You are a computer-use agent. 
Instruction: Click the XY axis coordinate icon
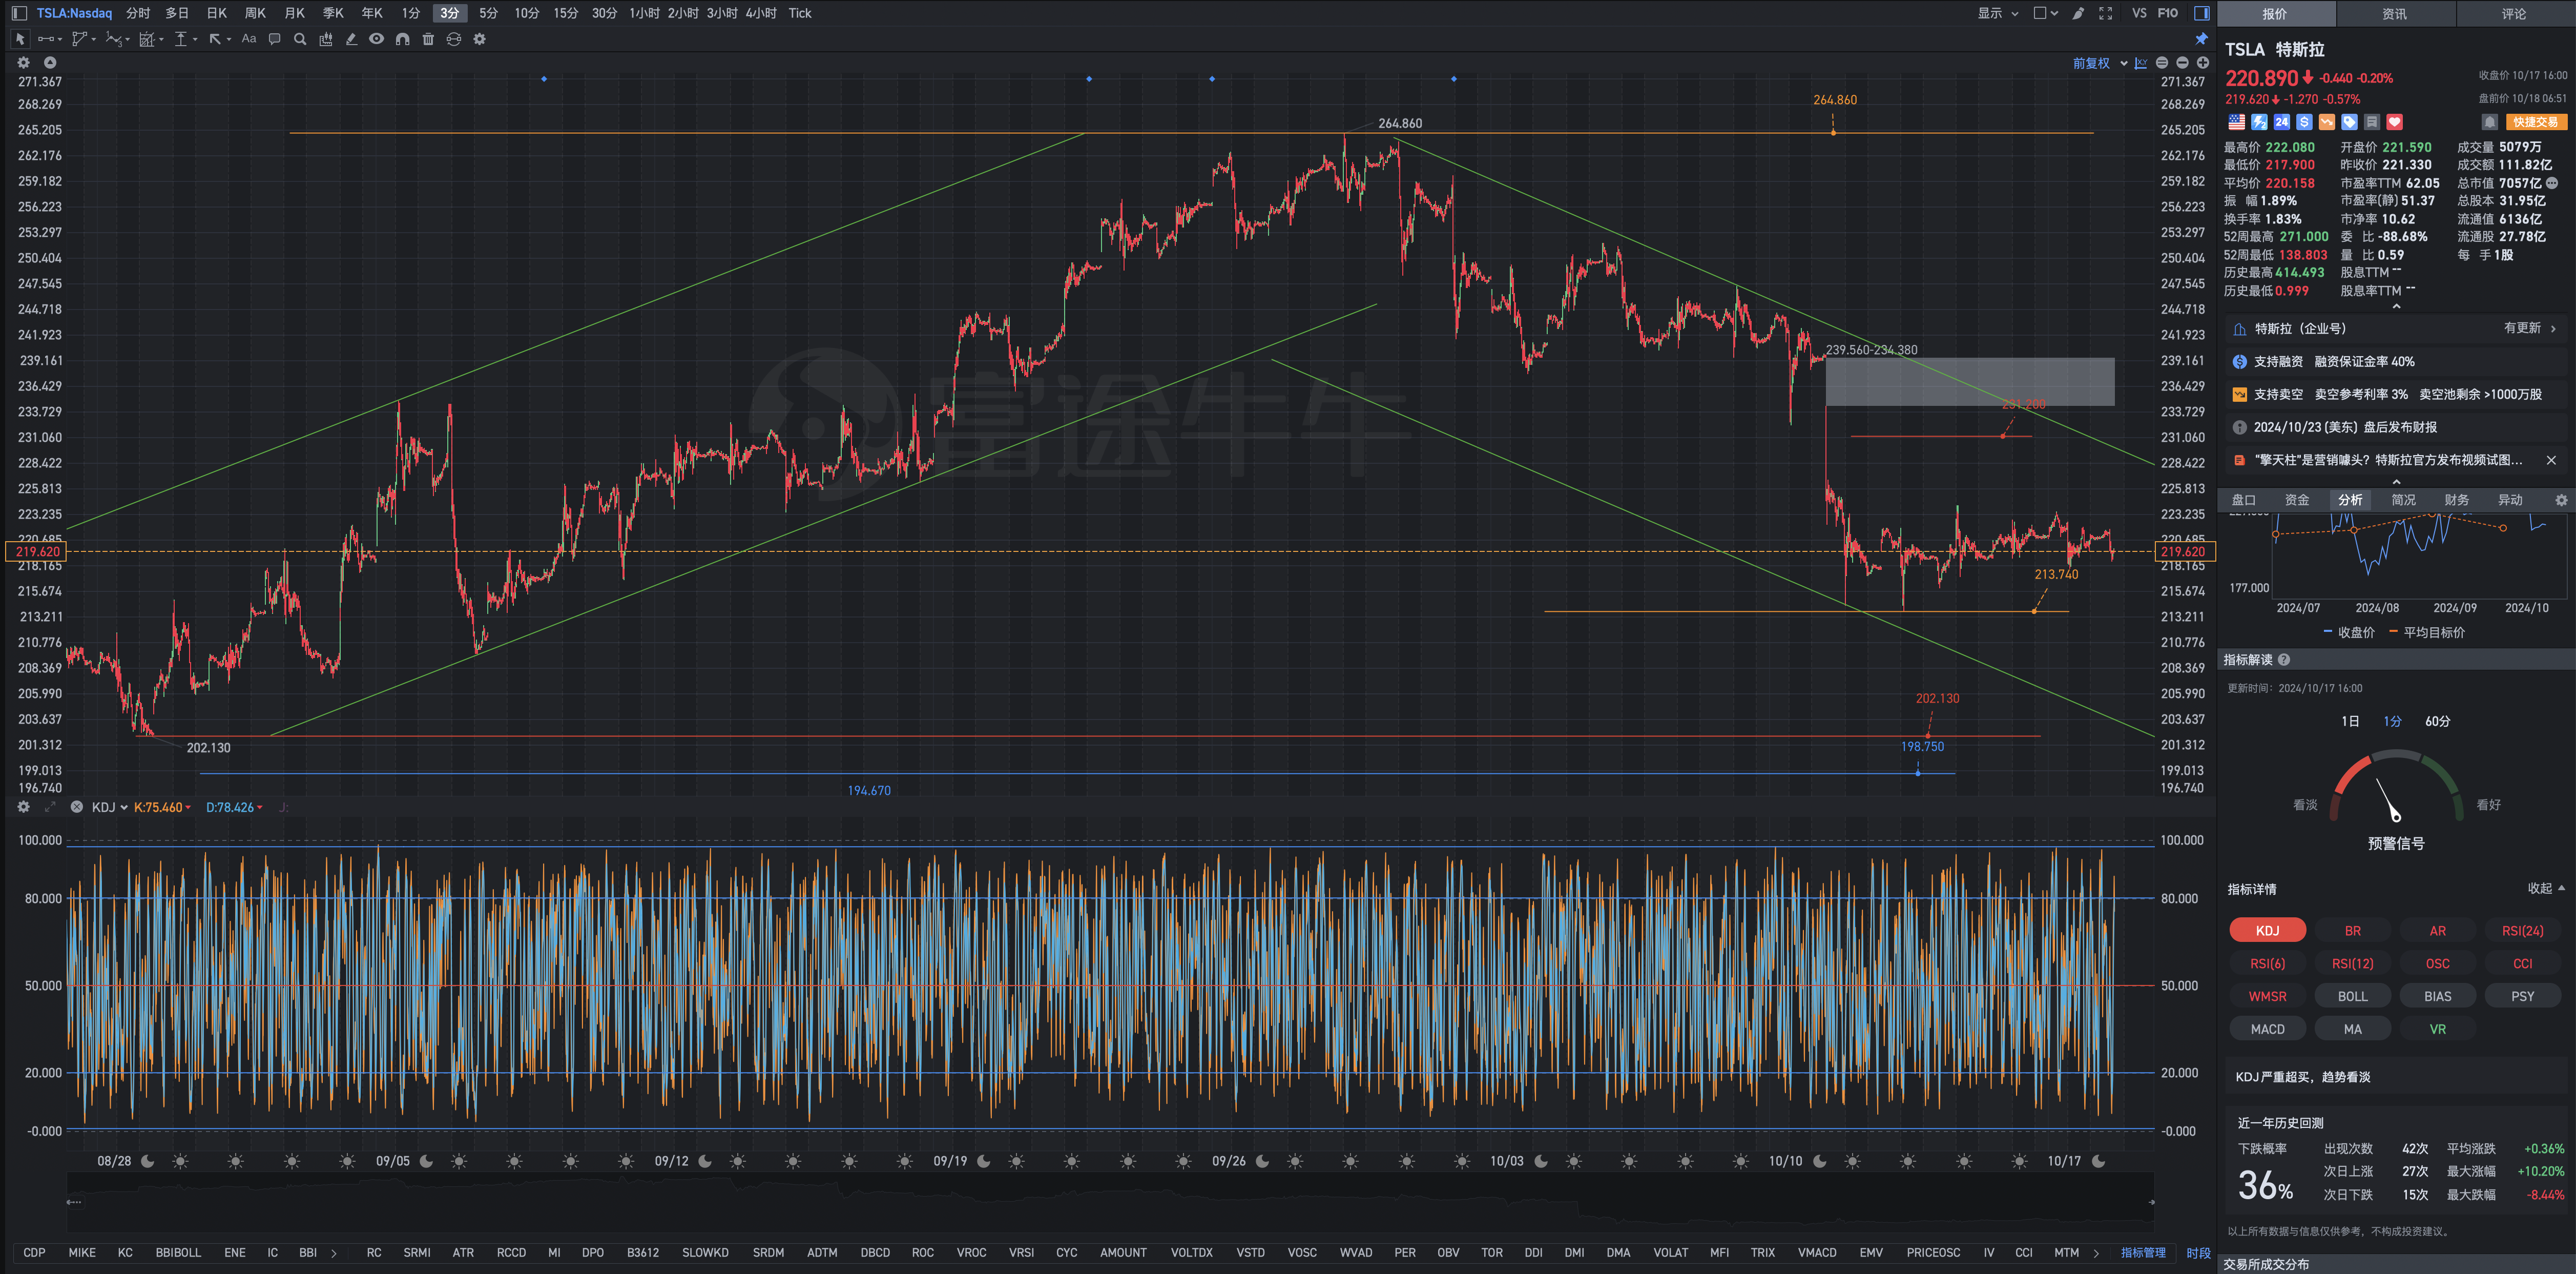pyautogui.click(x=2141, y=63)
